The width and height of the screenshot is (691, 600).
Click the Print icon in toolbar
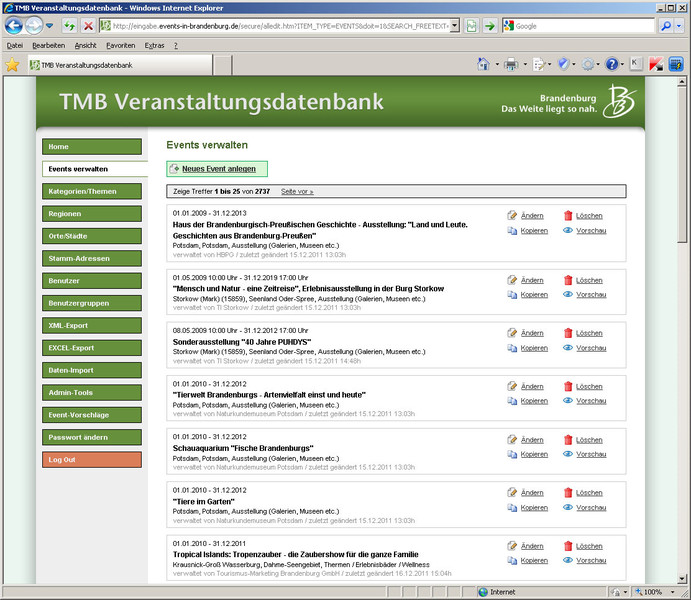click(x=511, y=64)
